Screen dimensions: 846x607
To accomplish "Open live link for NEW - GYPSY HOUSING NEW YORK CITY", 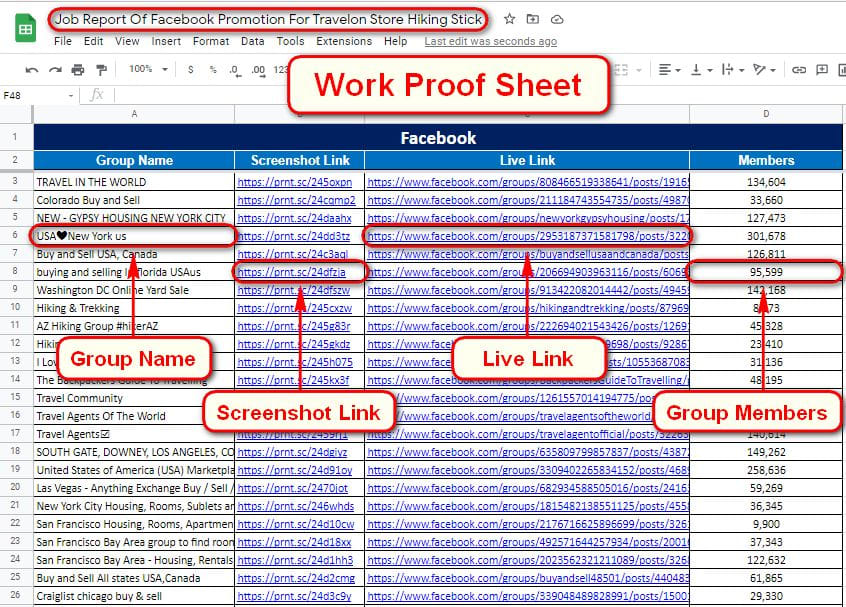I will pyautogui.click(x=528, y=218).
